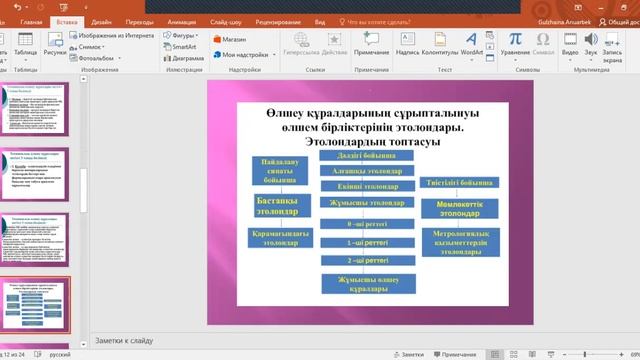Click start-from-beginning icon in quick access toolbar

point(63,7)
